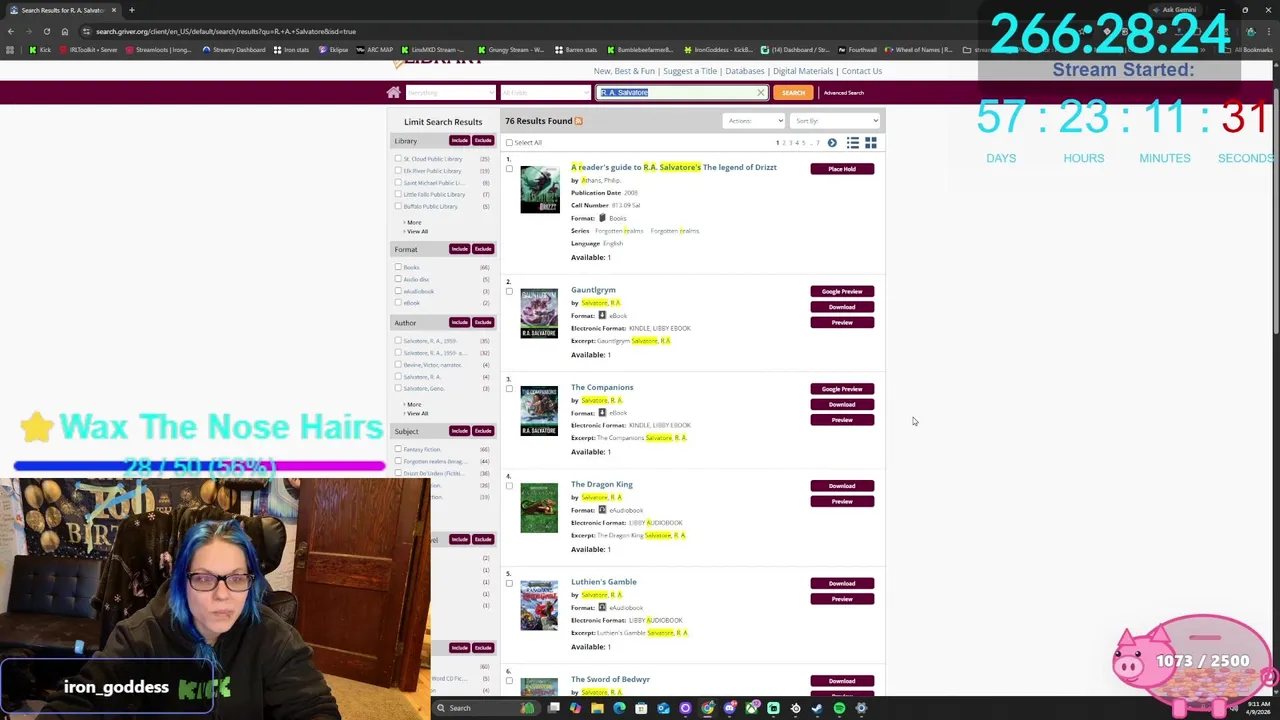The image size is (1280, 720).
Task: Click Include button for Library filter
Action: pyautogui.click(x=459, y=141)
